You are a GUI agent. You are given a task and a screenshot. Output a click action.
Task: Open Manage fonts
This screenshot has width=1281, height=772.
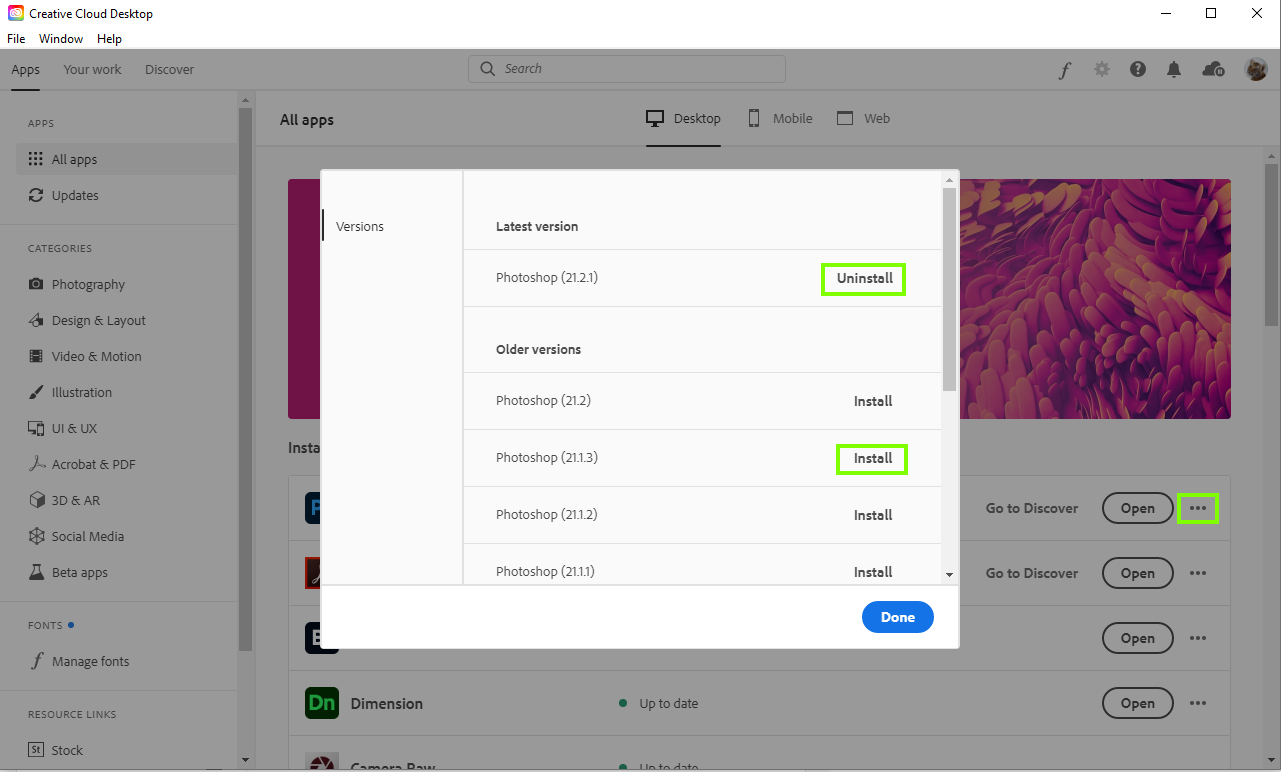tap(90, 661)
